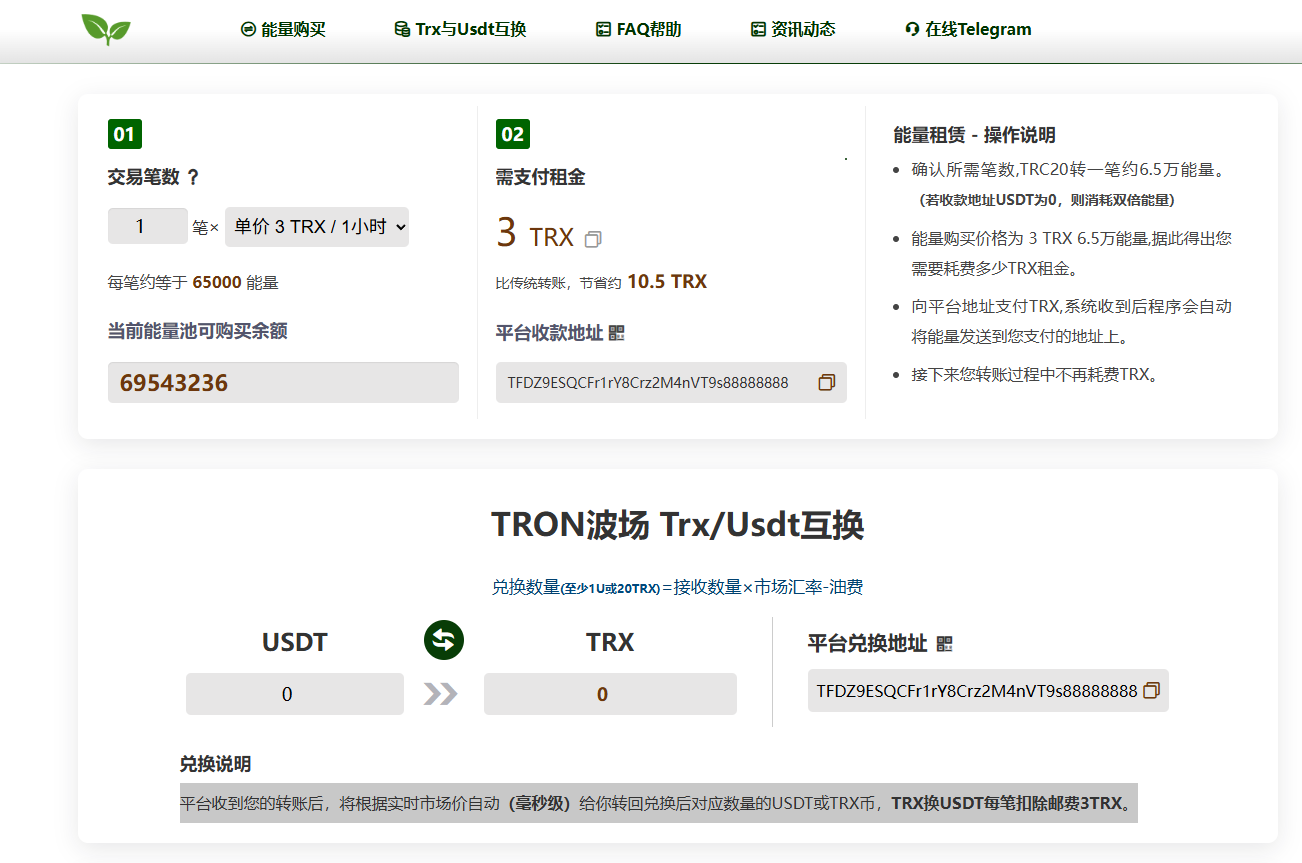Open the 能量购买 menu item
The image size is (1302, 863).
[283, 29]
